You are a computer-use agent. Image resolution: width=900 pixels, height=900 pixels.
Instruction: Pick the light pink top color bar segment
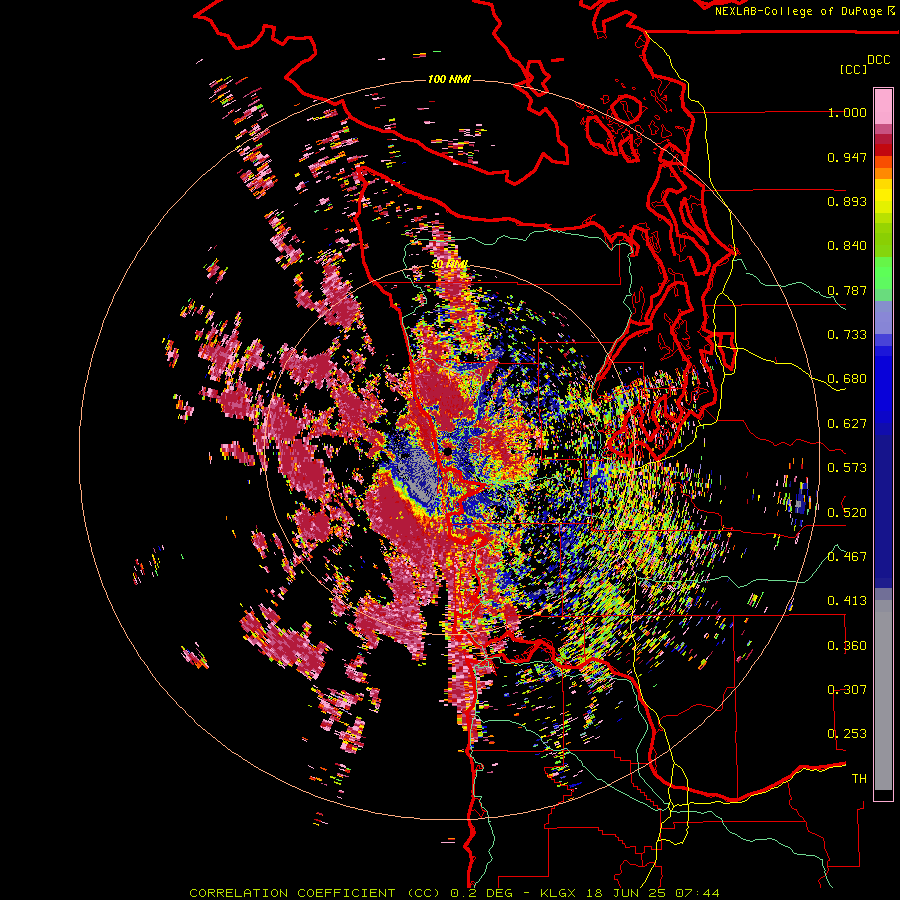(883, 106)
